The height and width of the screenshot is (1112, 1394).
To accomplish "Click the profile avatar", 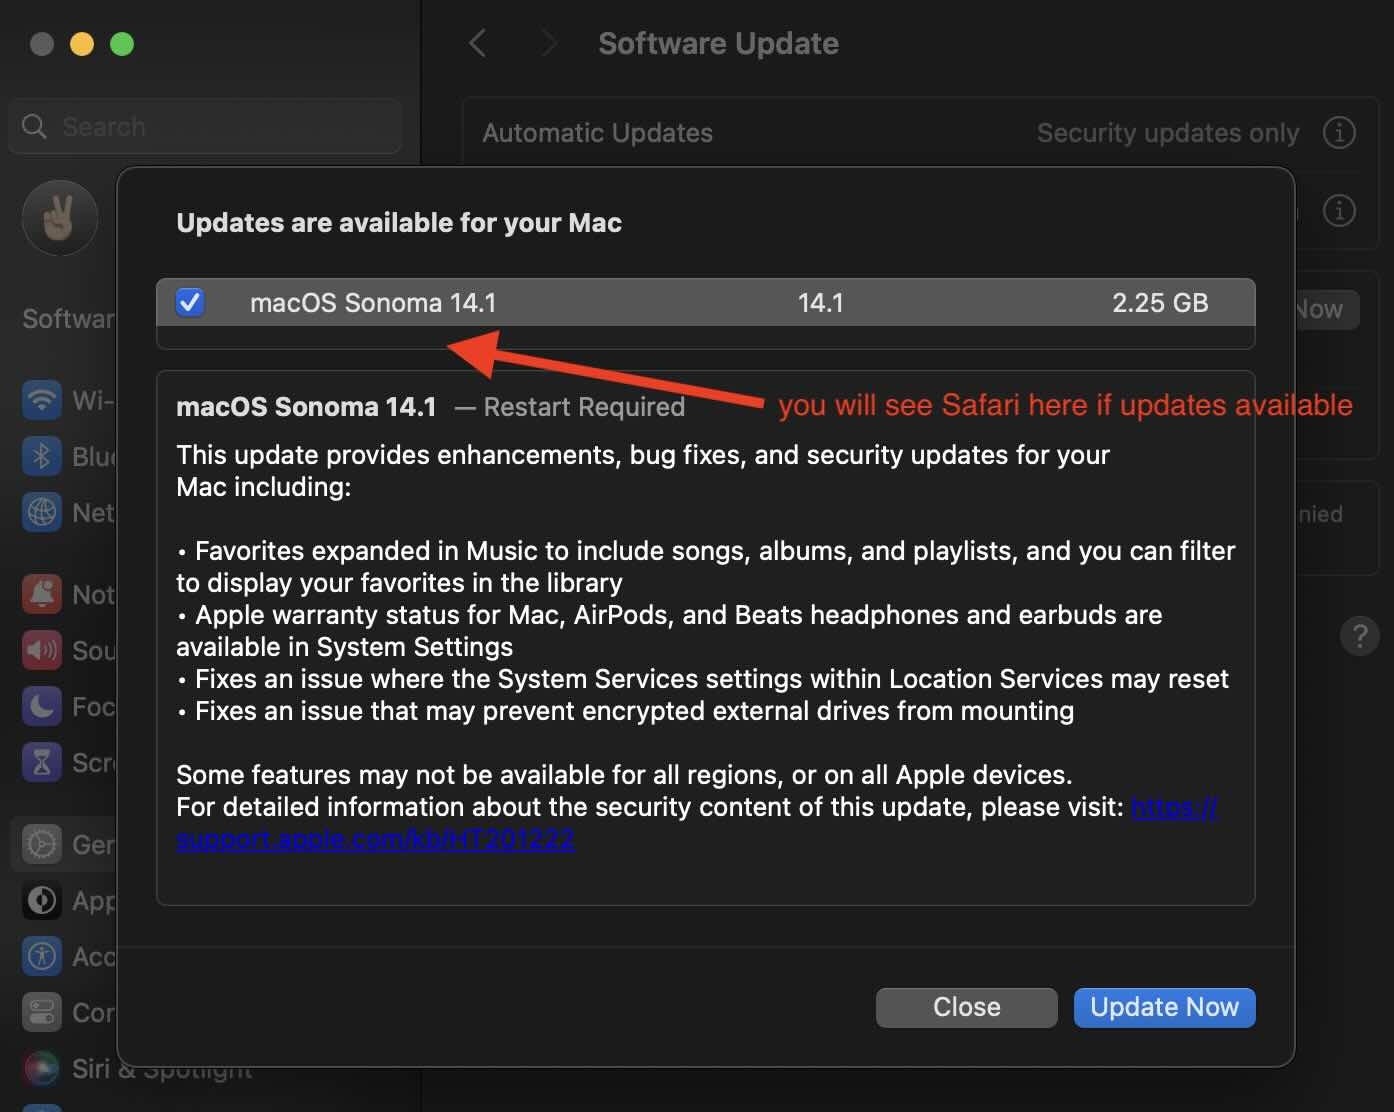I will (59, 217).
